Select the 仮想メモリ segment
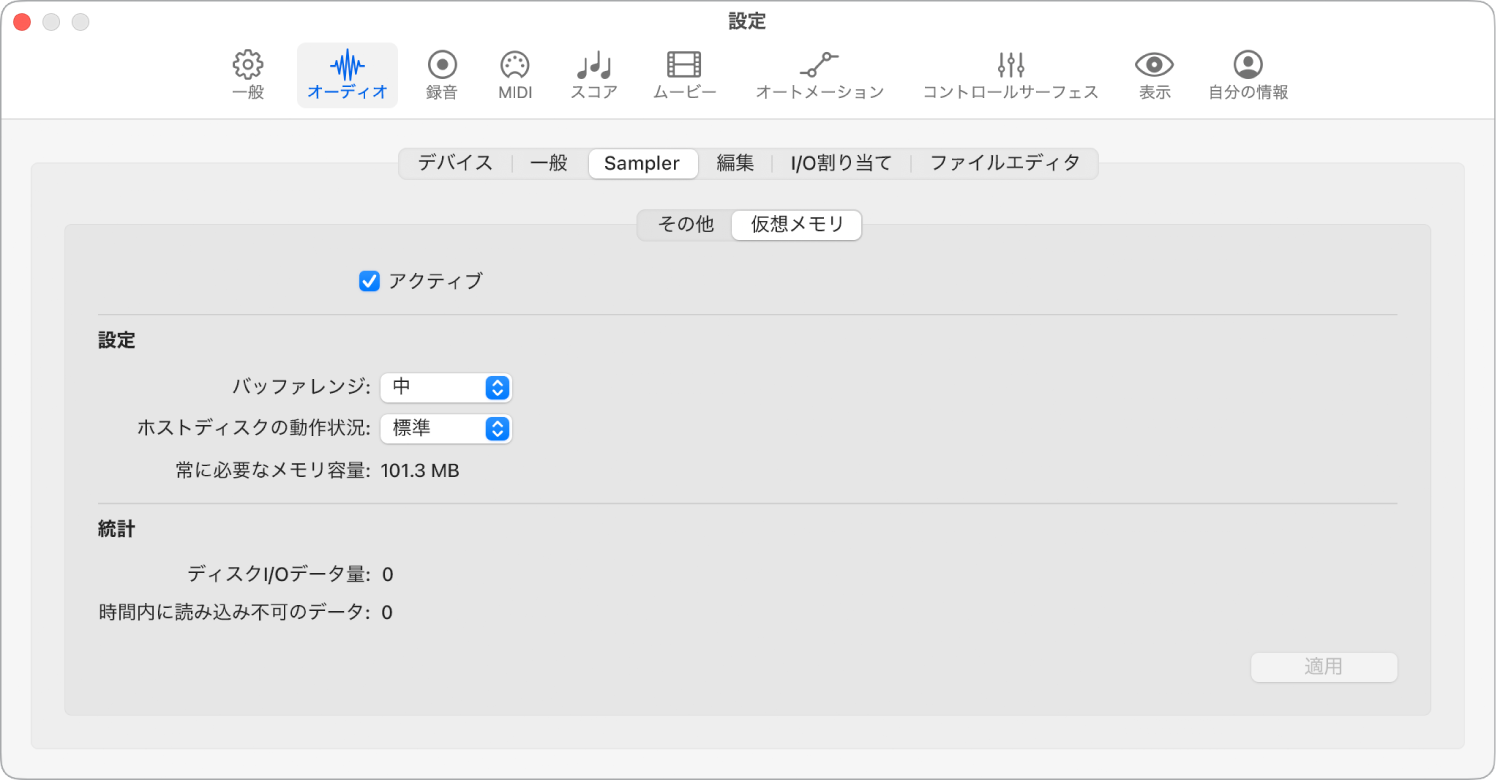This screenshot has width=1498, height=782. pos(797,225)
